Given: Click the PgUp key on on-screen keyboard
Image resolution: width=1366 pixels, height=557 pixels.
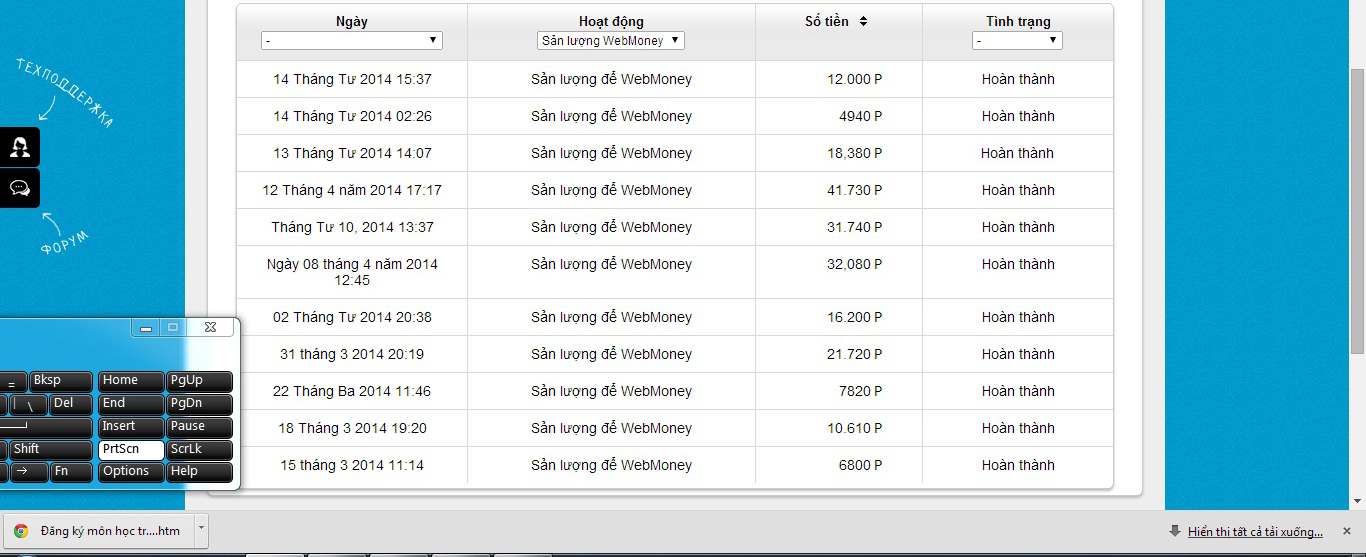Looking at the screenshot, I should pos(199,381).
